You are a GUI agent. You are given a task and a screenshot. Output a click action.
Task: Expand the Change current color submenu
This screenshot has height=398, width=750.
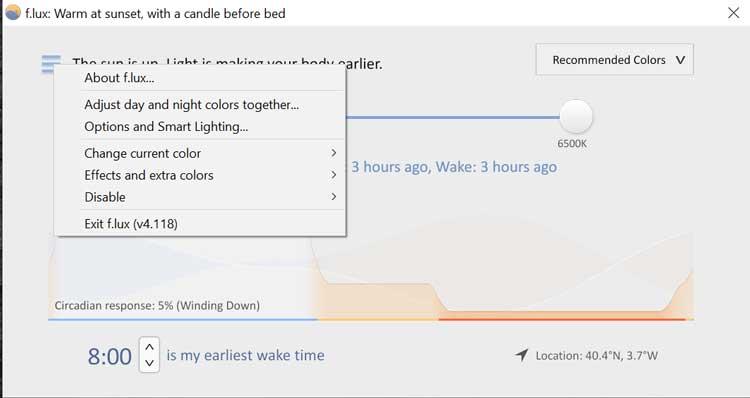click(x=210, y=153)
